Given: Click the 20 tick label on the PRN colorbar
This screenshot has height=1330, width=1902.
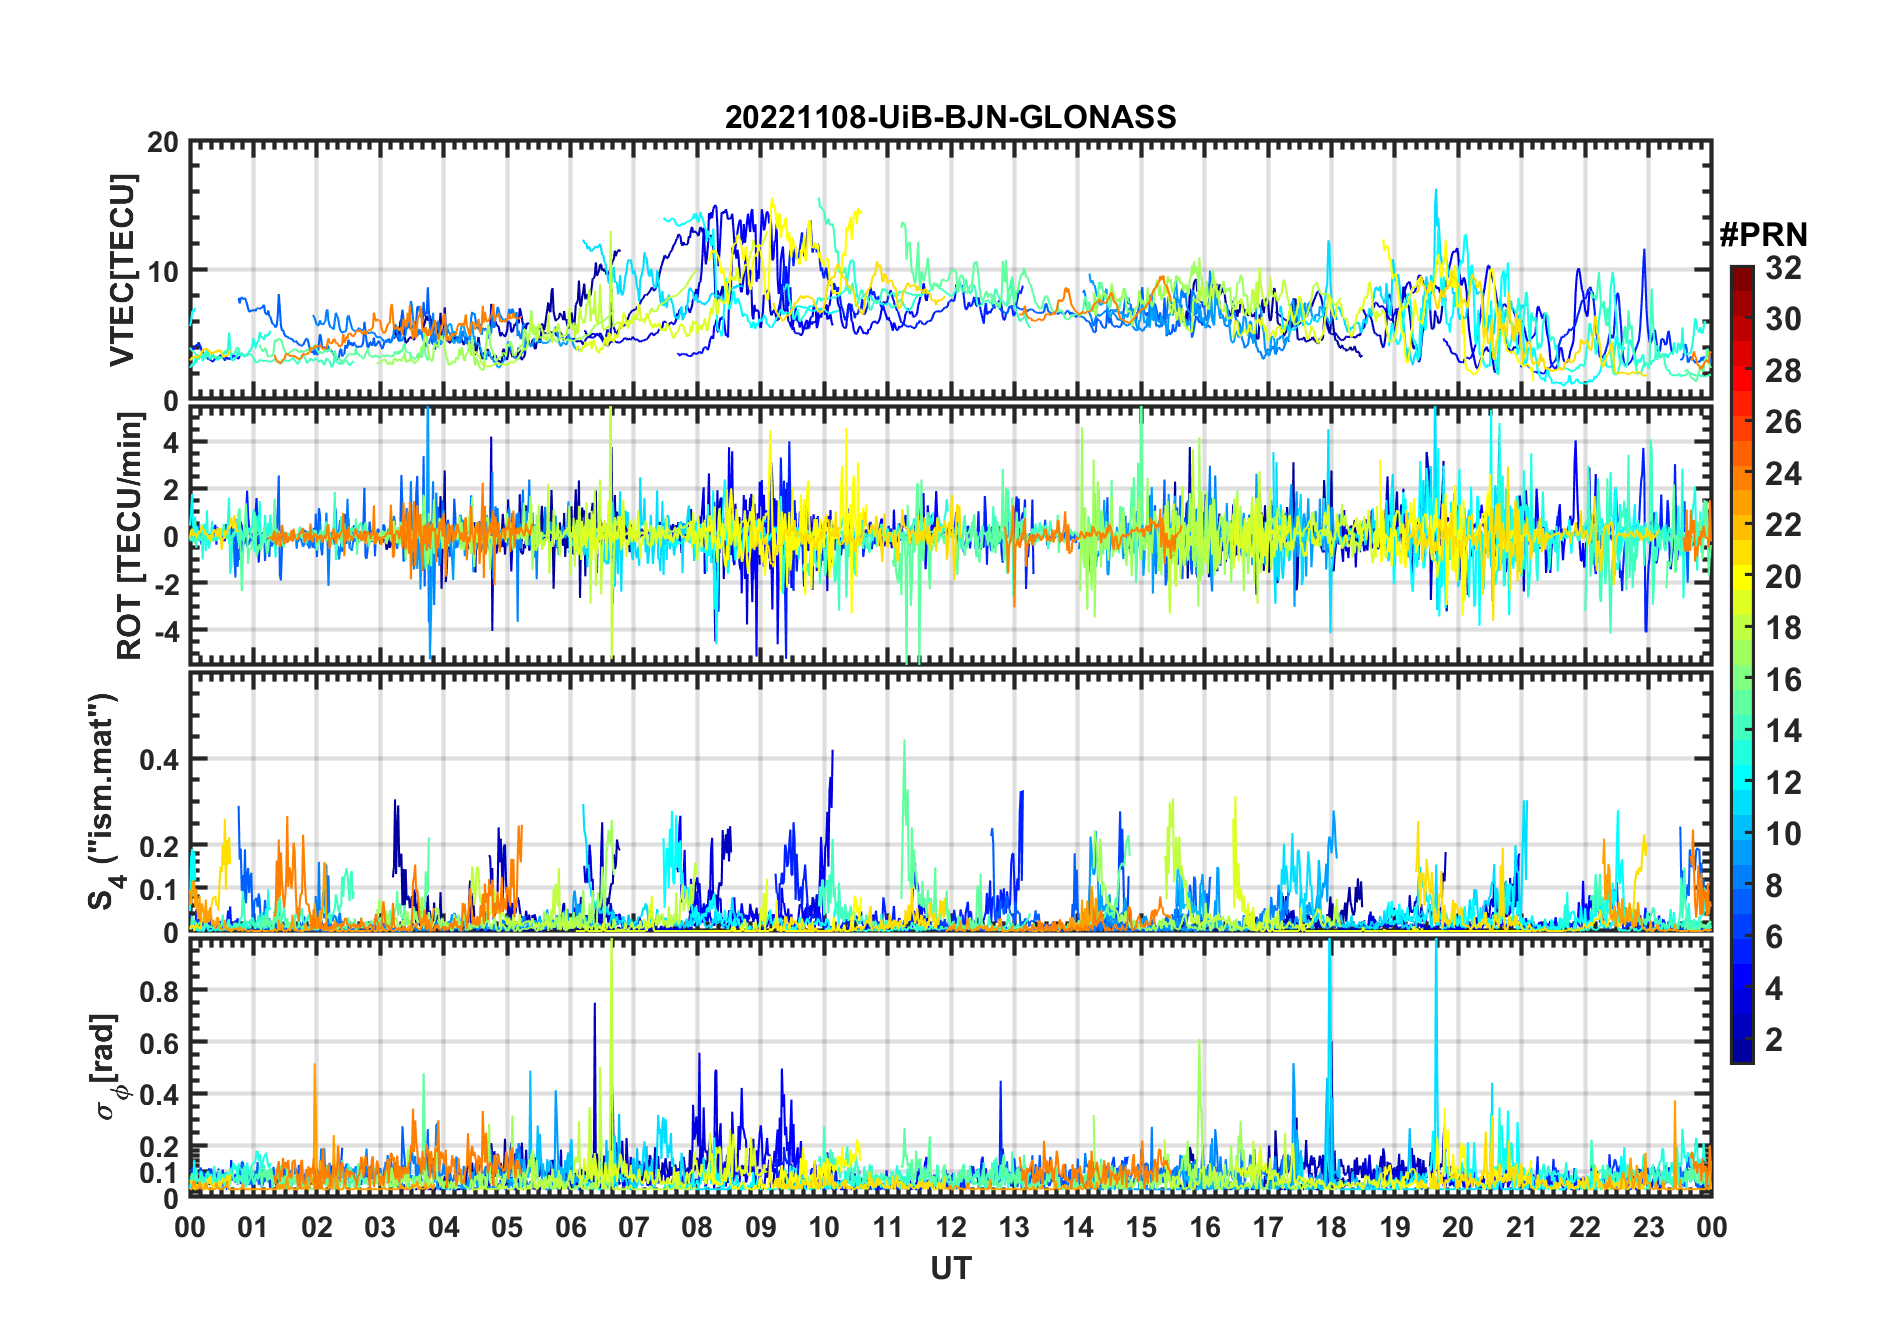Looking at the screenshot, I should 1784,577.
